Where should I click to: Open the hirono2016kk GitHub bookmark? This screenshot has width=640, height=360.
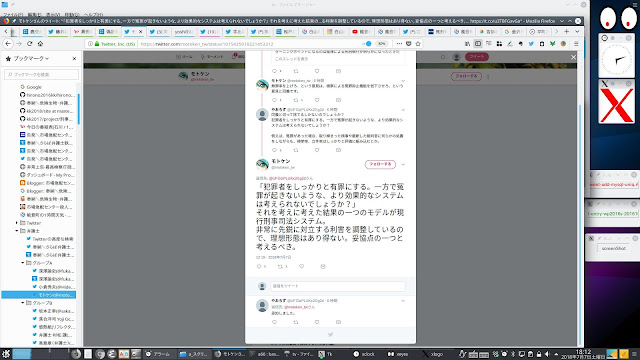(x=47, y=95)
